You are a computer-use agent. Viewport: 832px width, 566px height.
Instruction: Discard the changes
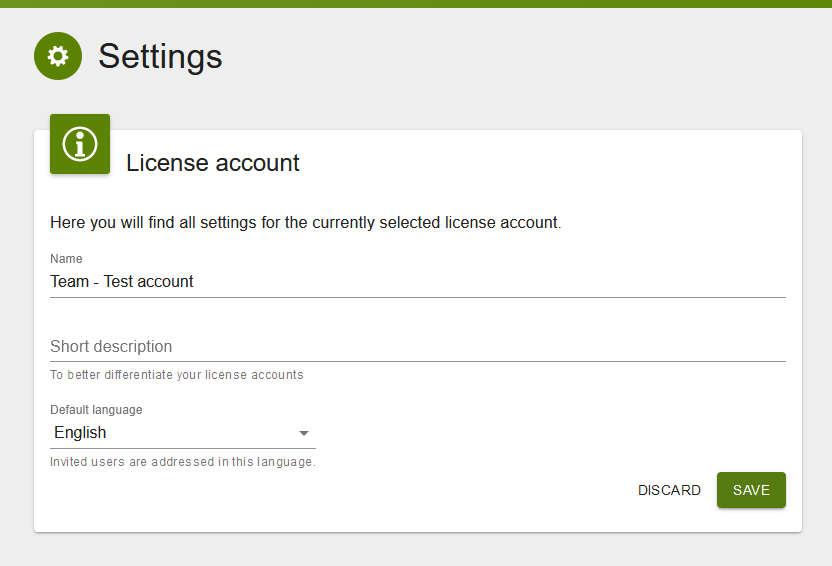(669, 490)
